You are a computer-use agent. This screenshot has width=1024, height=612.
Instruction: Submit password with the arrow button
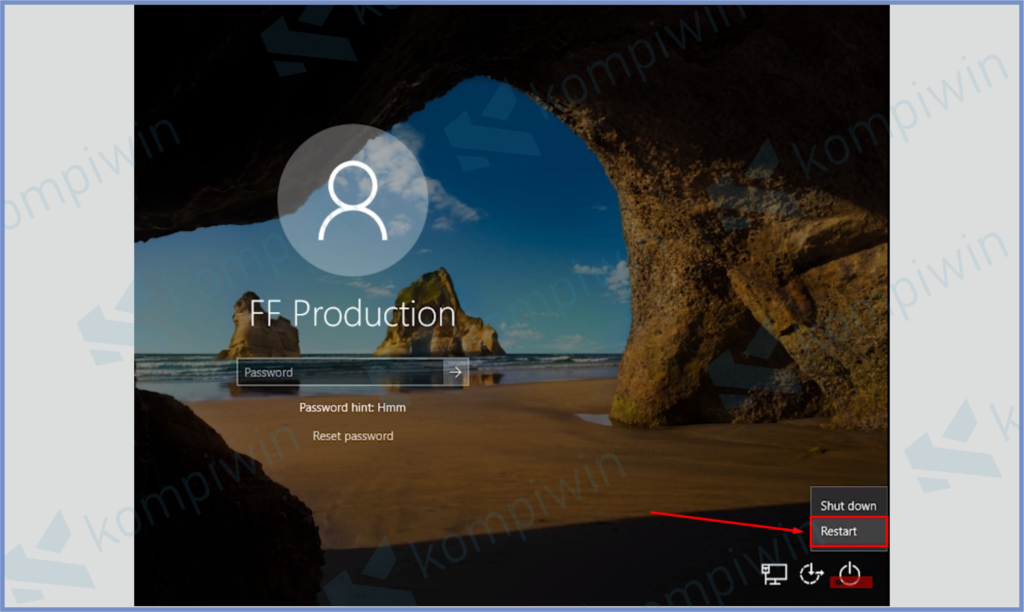(456, 372)
